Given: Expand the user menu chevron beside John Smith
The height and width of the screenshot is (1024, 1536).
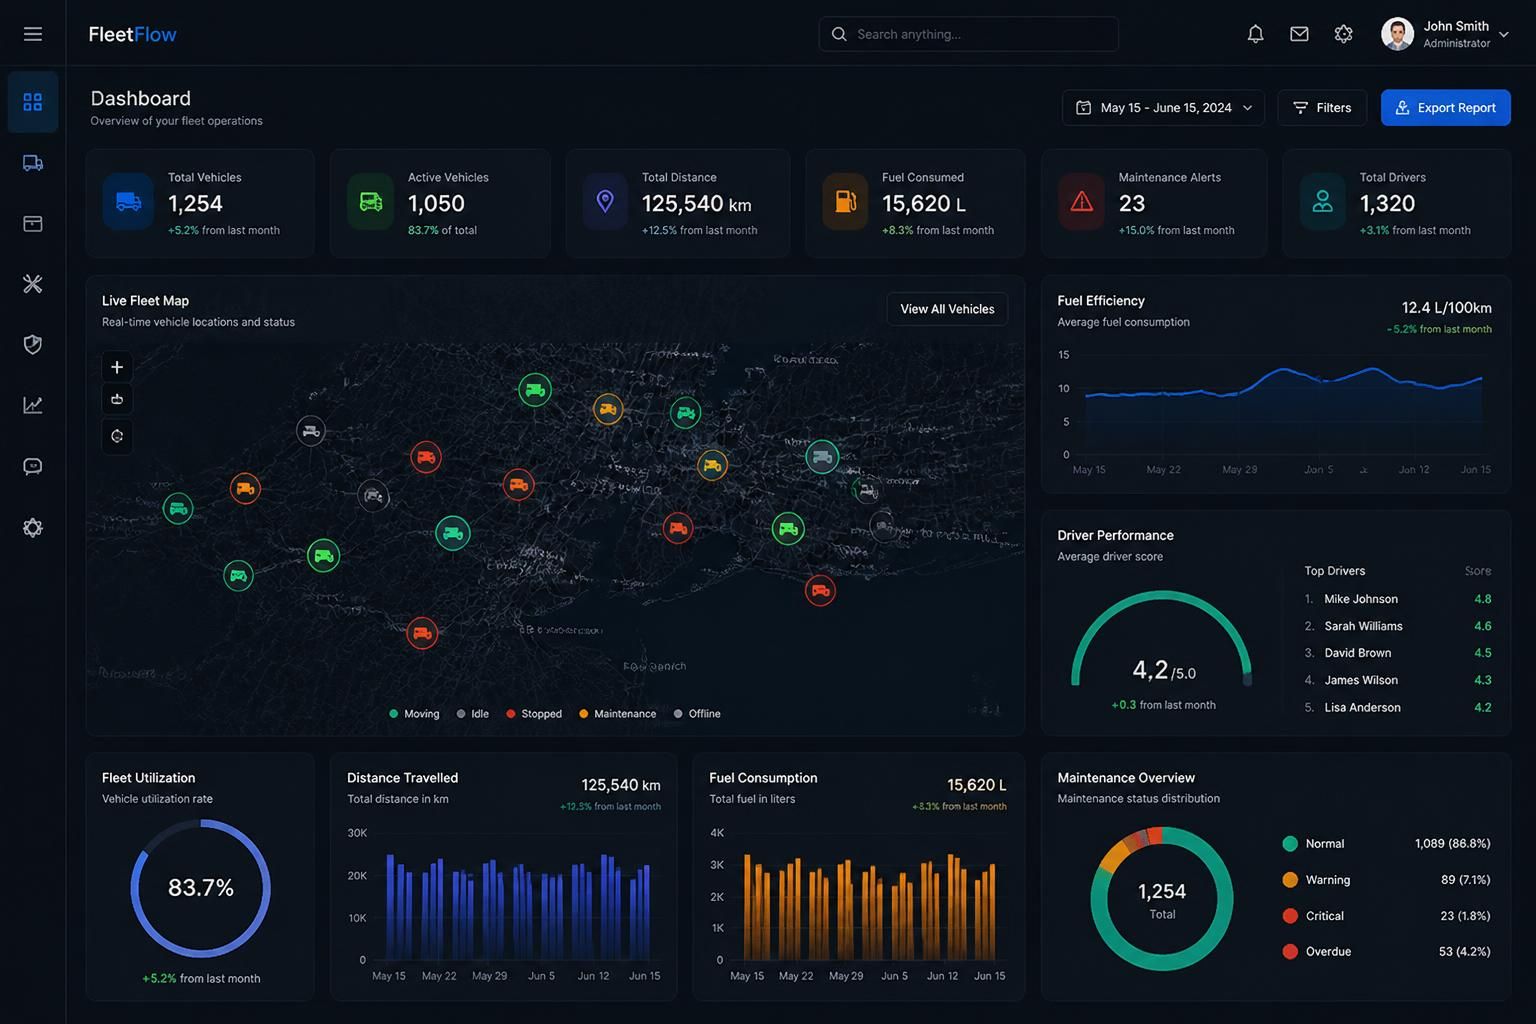Looking at the screenshot, I should click(1503, 34).
